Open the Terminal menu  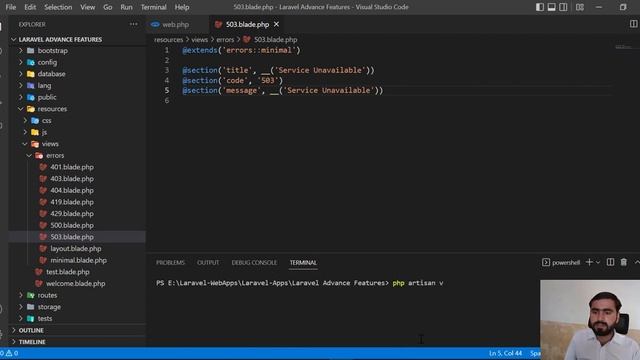click(153, 7)
